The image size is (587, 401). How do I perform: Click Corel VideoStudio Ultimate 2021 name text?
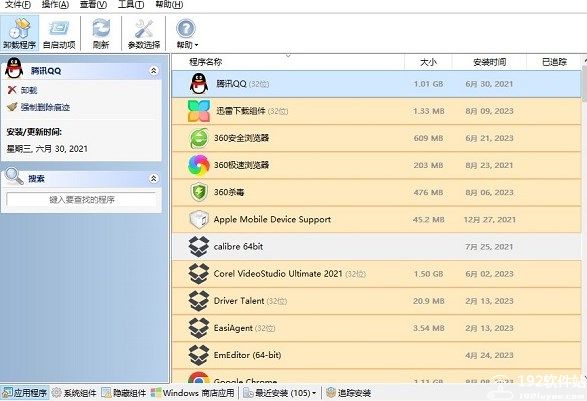point(278,274)
